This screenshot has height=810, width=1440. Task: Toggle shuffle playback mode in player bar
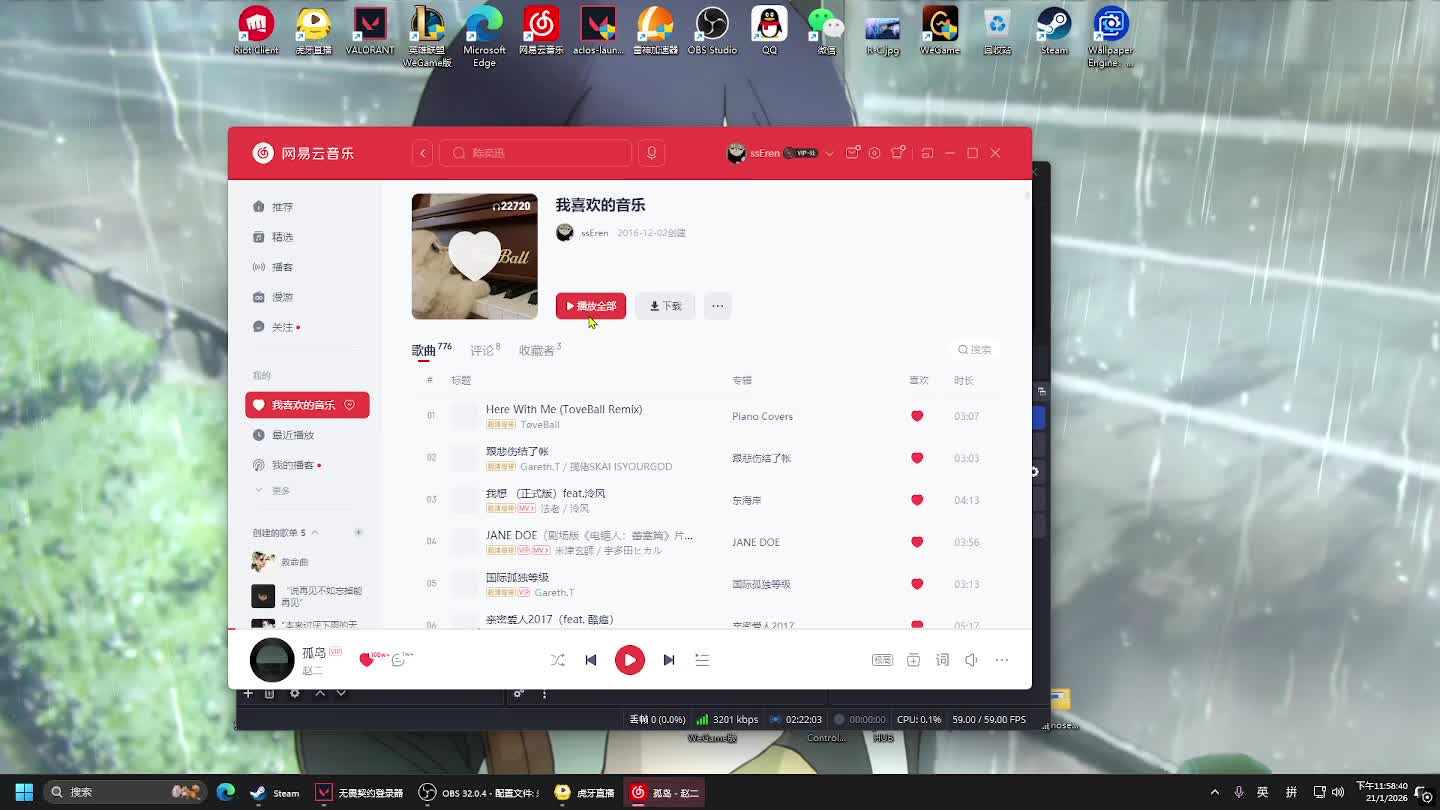557,660
